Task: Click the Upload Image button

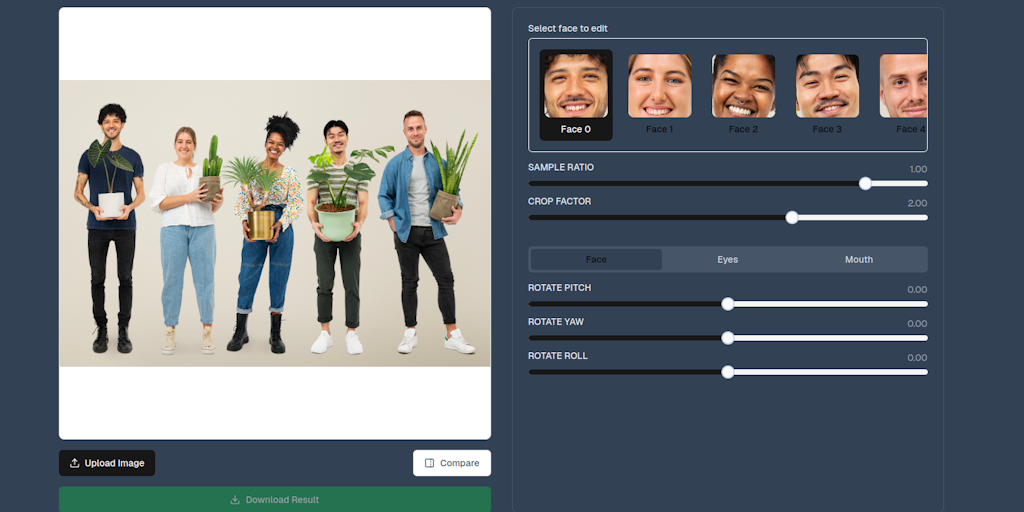Action: [x=107, y=463]
